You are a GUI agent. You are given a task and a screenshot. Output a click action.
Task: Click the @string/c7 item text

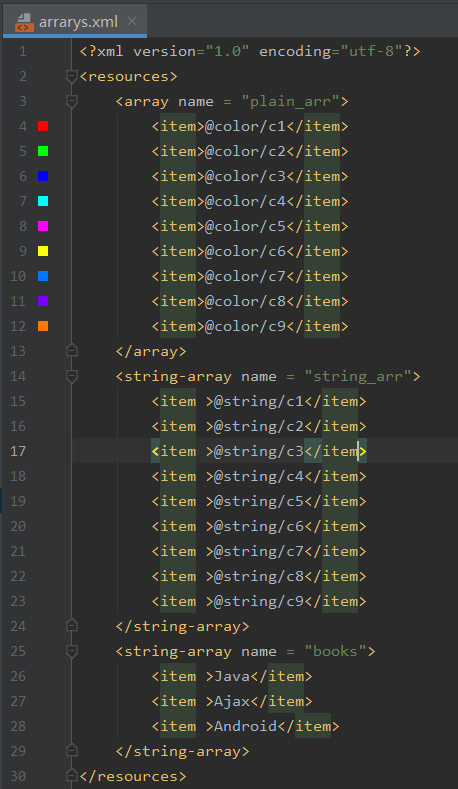click(x=259, y=551)
